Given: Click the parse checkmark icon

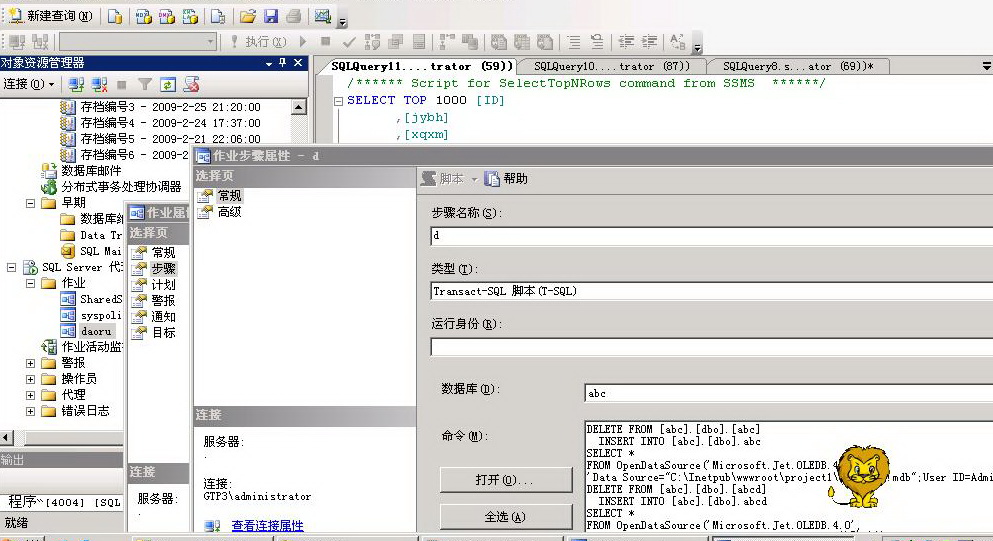Looking at the screenshot, I should click(349, 42).
